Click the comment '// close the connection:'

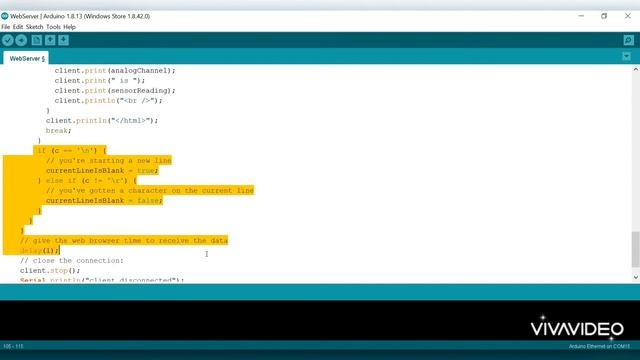pos(71,260)
